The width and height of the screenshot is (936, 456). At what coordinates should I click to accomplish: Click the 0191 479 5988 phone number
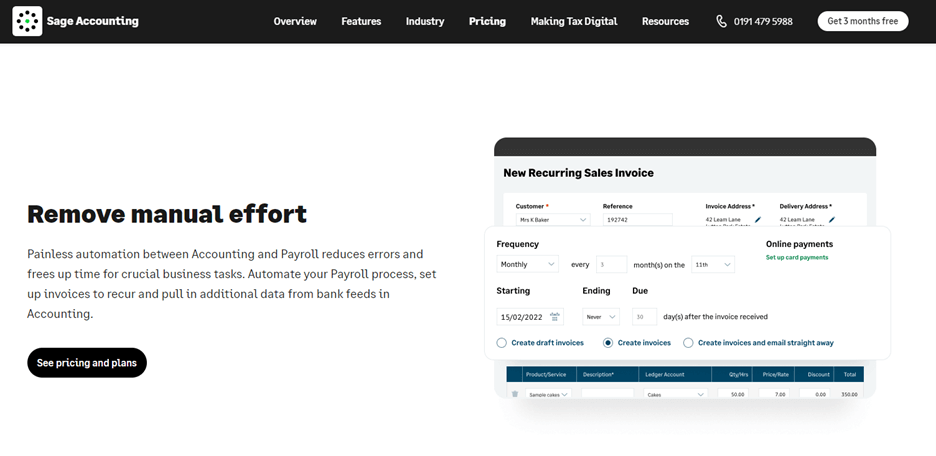763,21
